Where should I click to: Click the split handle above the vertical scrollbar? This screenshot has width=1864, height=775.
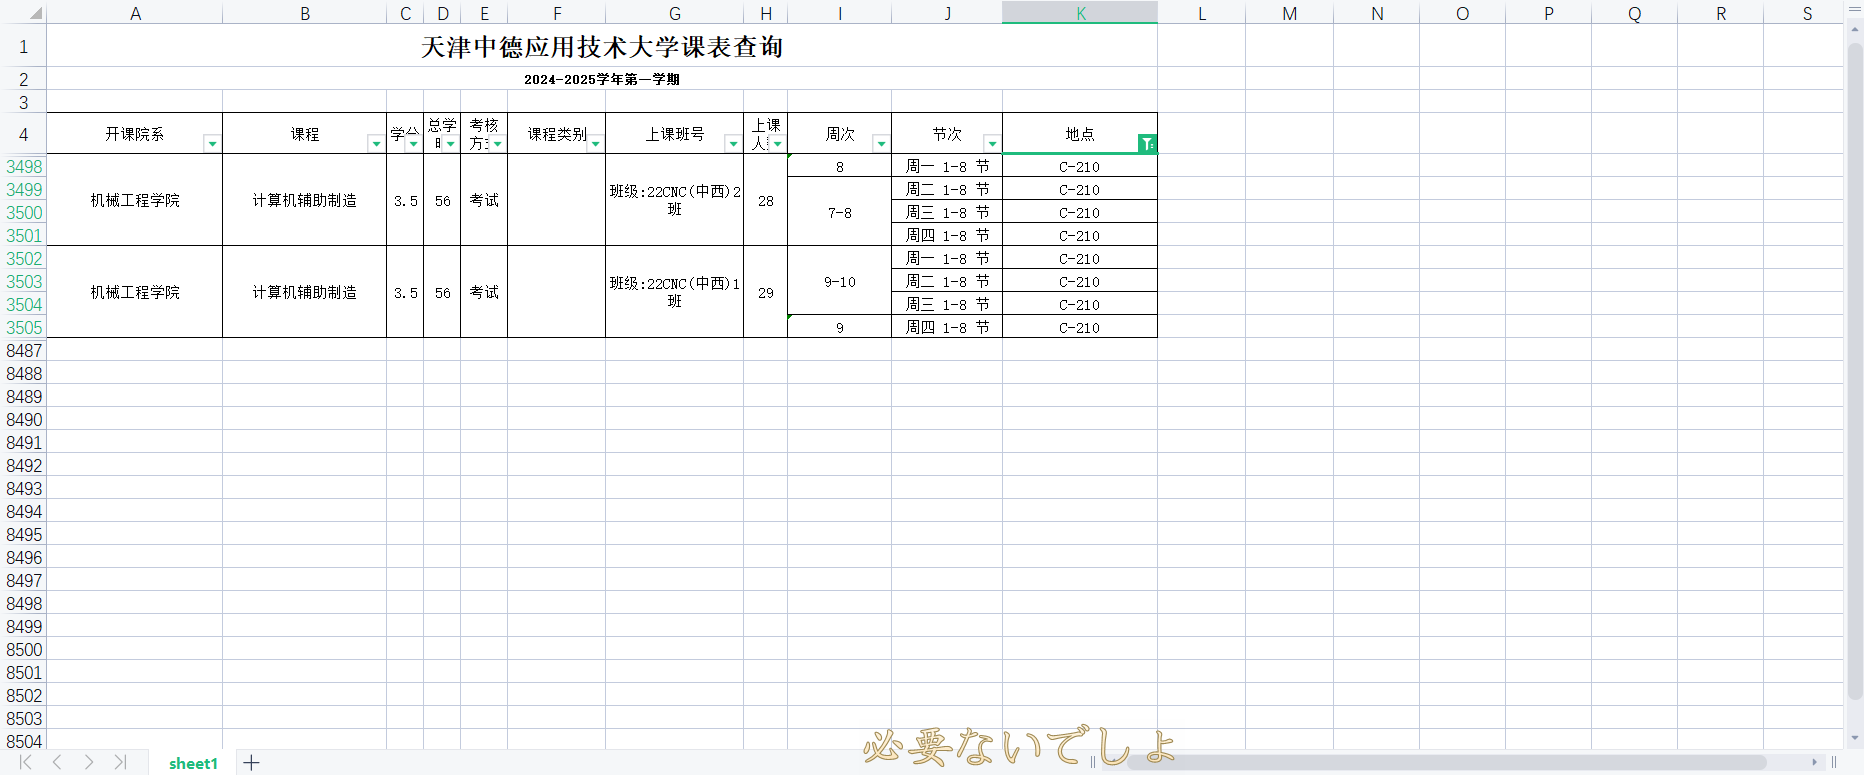pyautogui.click(x=1855, y=9)
